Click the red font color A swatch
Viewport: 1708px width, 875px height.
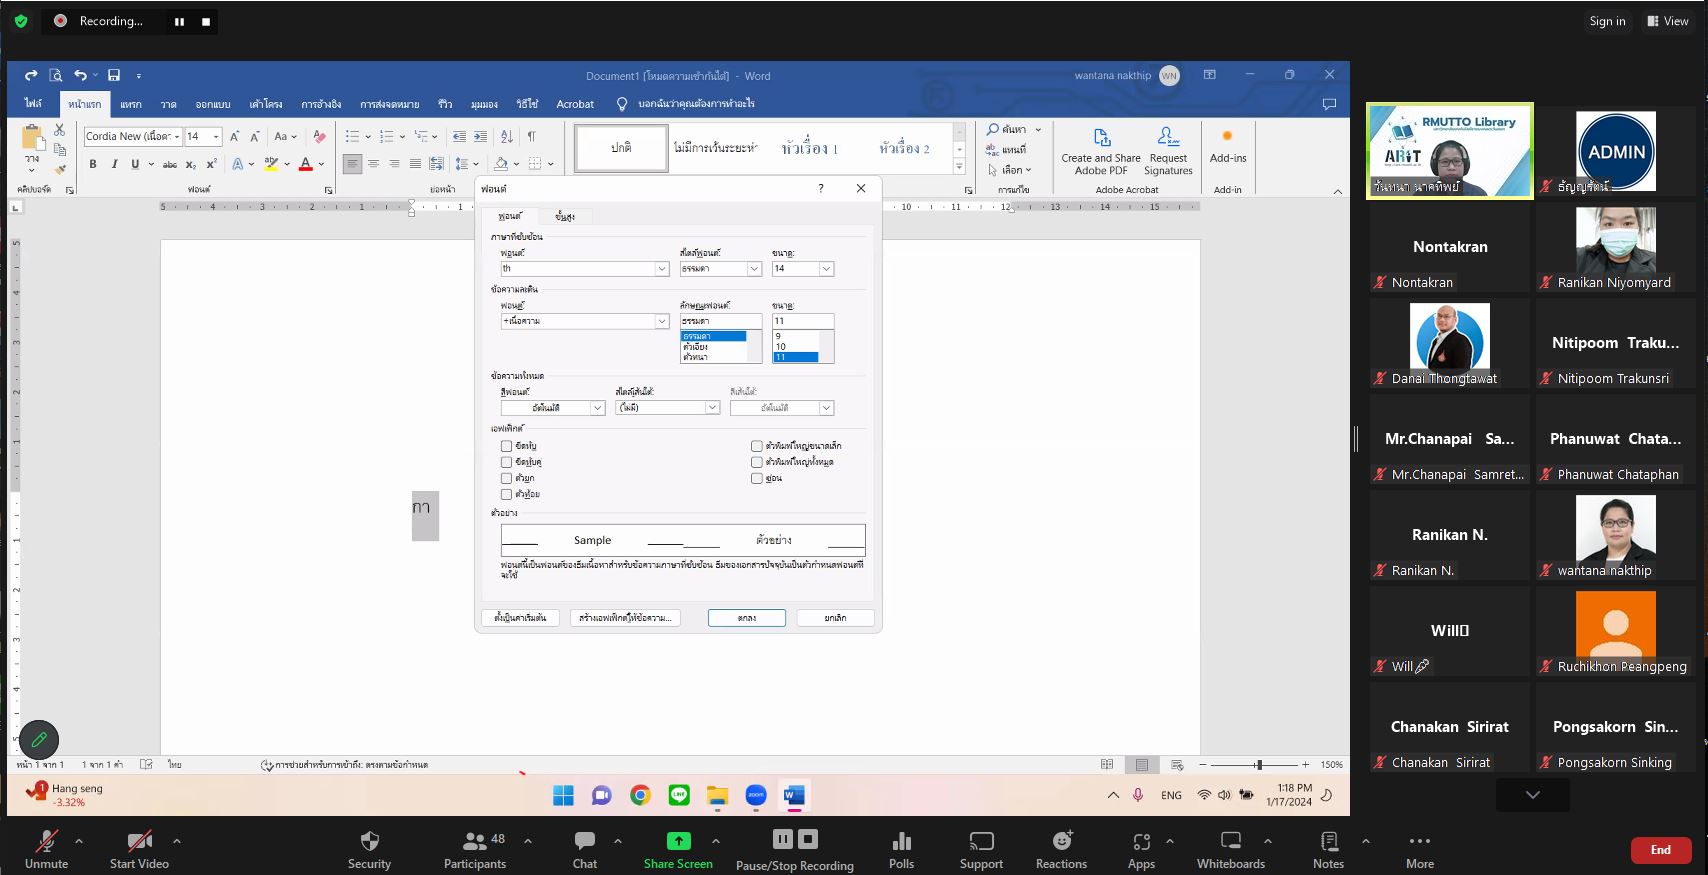(306, 164)
